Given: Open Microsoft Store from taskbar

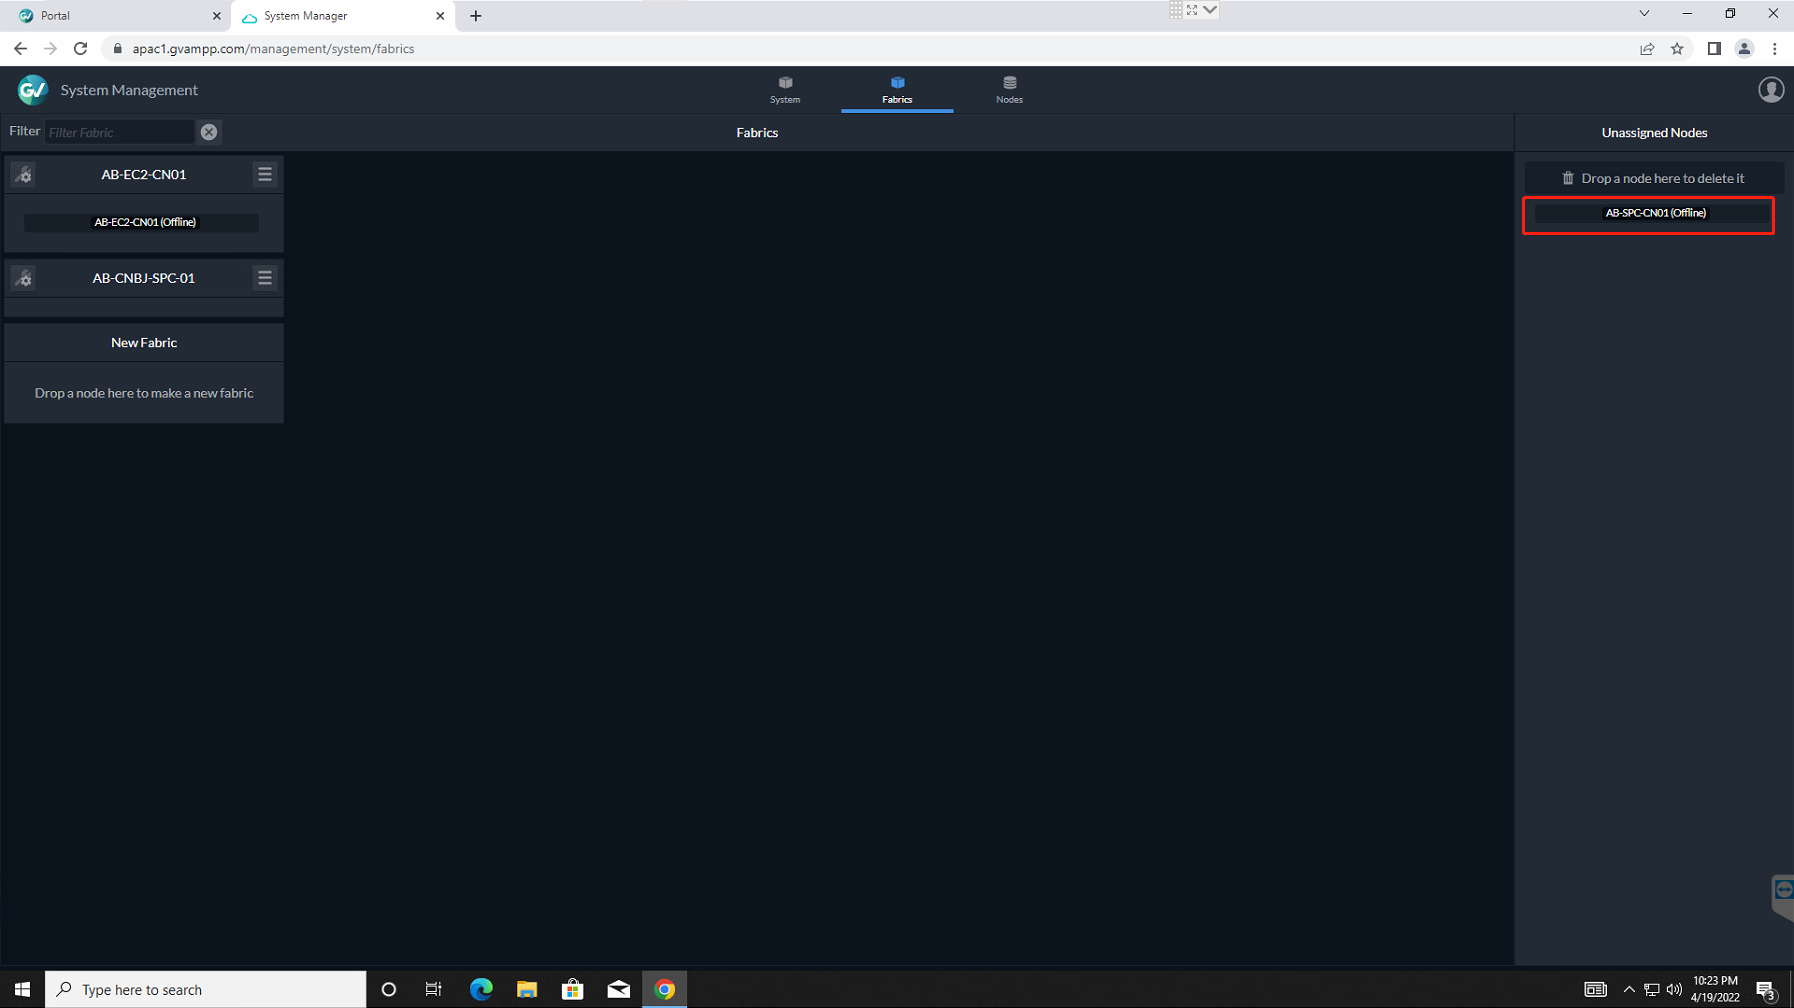Looking at the screenshot, I should pyautogui.click(x=573, y=989).
